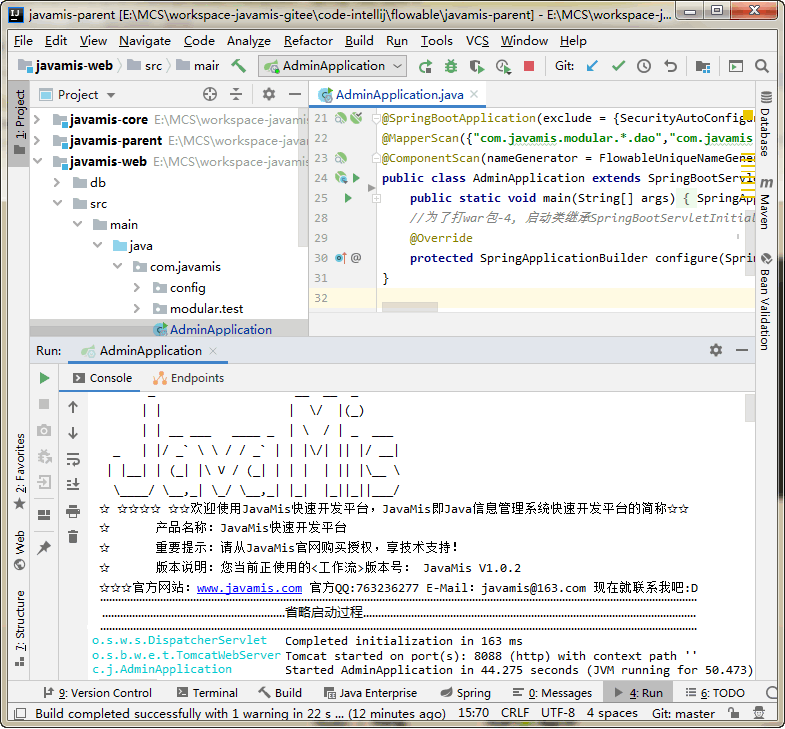Image resolution: width=785 pixels, height=729 pixels.
Task: Toggle pin tab icon in Run panel
Action: (x=44, y=548)
